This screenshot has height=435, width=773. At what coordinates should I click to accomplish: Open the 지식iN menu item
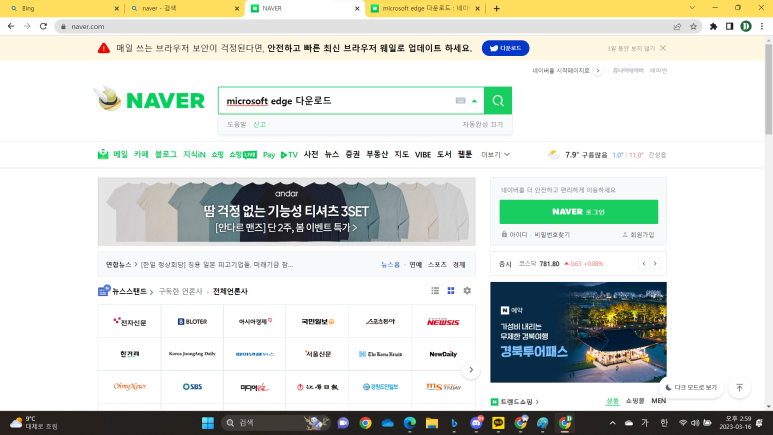pos(194,154)
